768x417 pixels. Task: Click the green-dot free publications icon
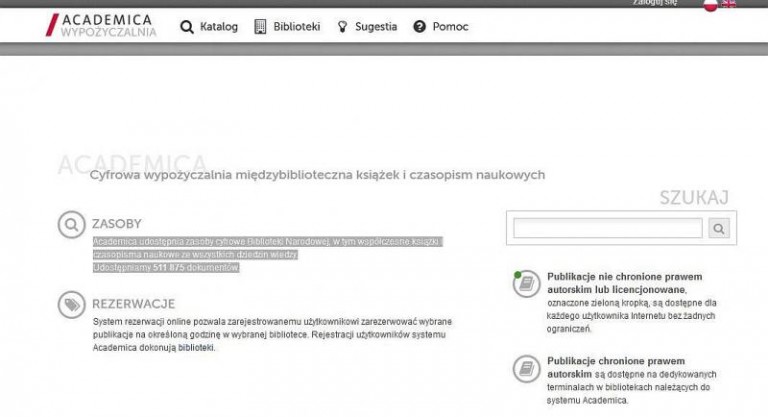point(526,284)
